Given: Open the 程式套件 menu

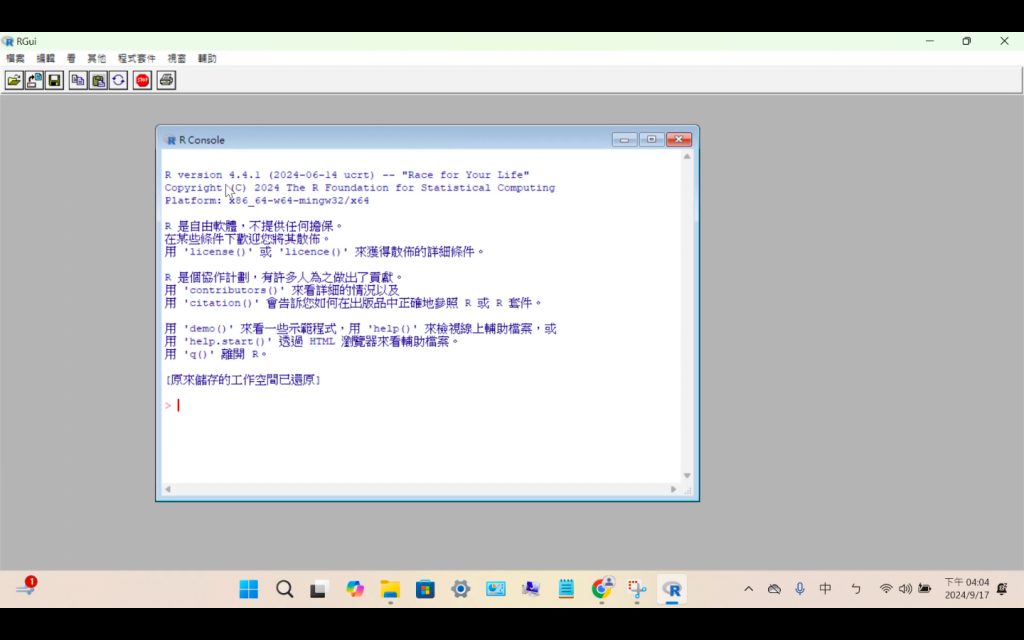Looking at the screenshot, I should (x=136, y=59).
